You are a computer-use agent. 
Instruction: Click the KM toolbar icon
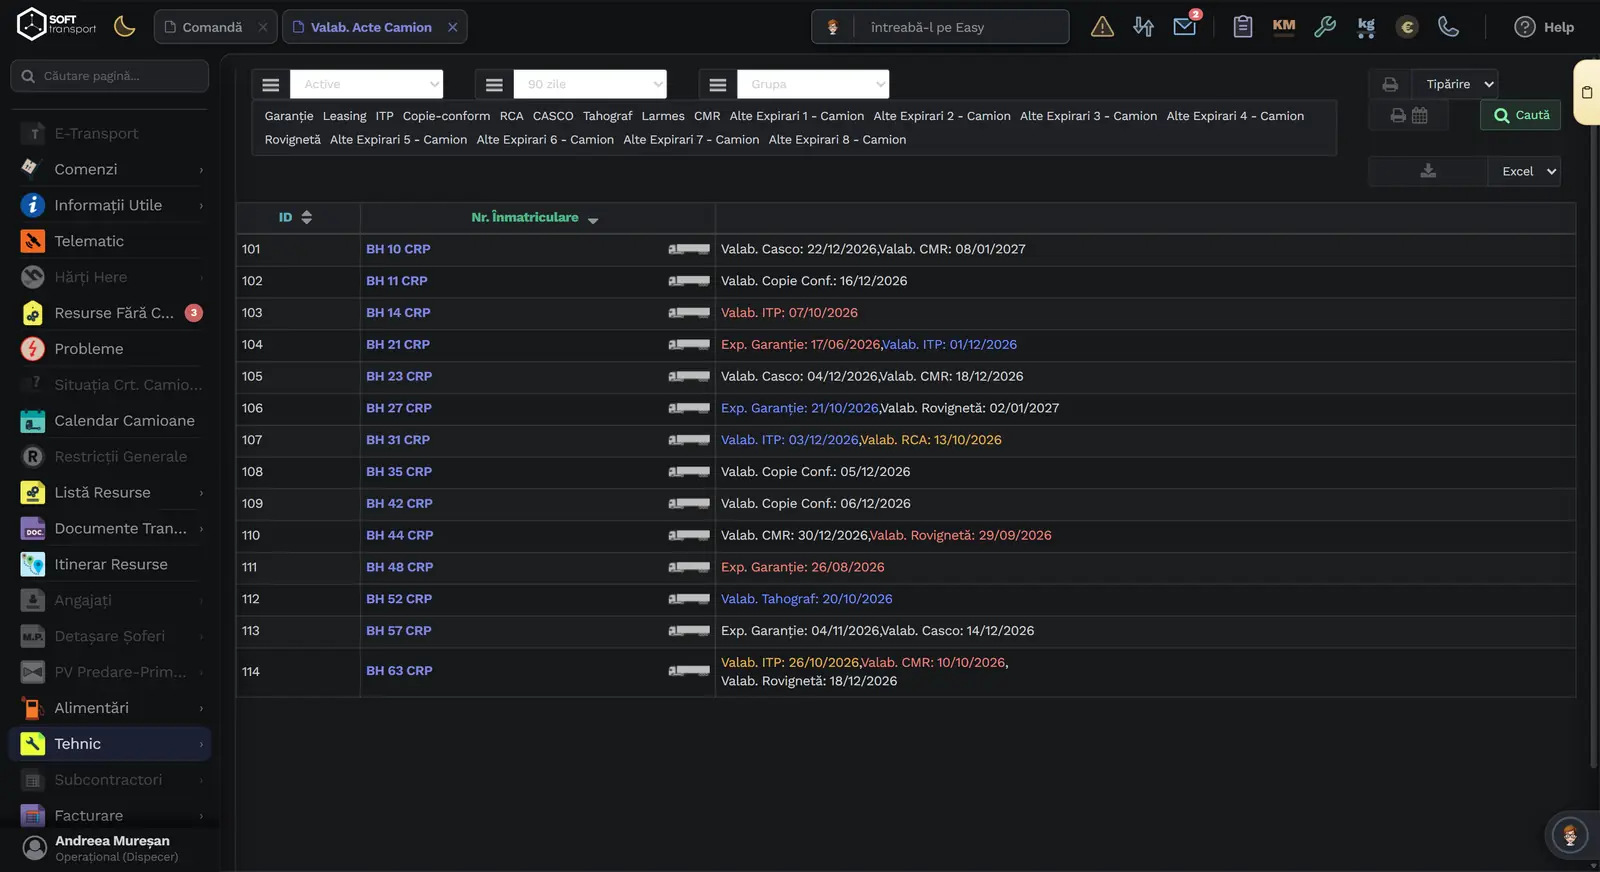coord(1284,27)
